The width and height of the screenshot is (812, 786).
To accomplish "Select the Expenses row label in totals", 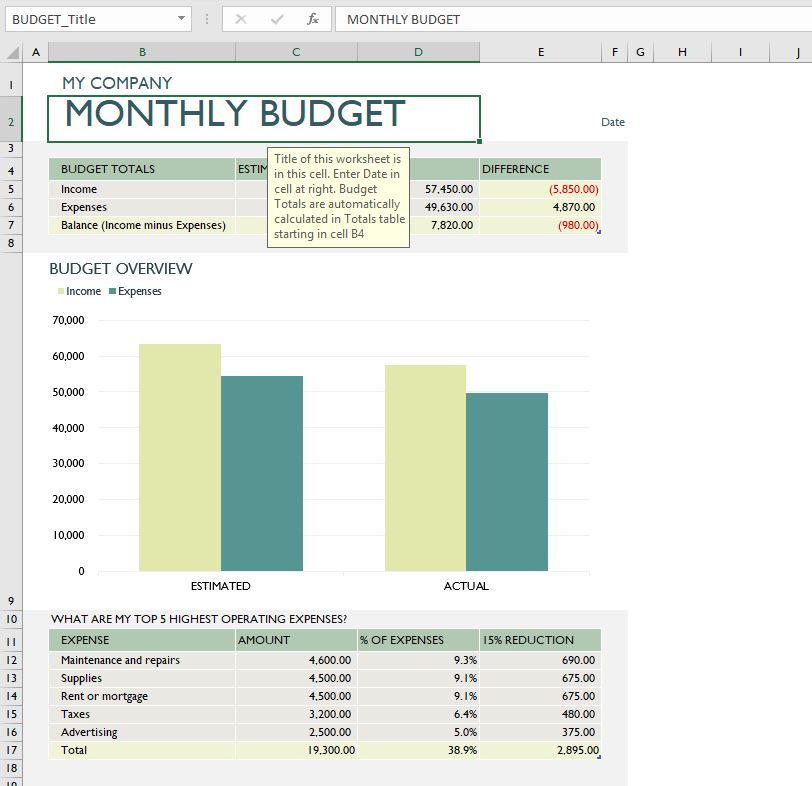I will coord(142,207).
